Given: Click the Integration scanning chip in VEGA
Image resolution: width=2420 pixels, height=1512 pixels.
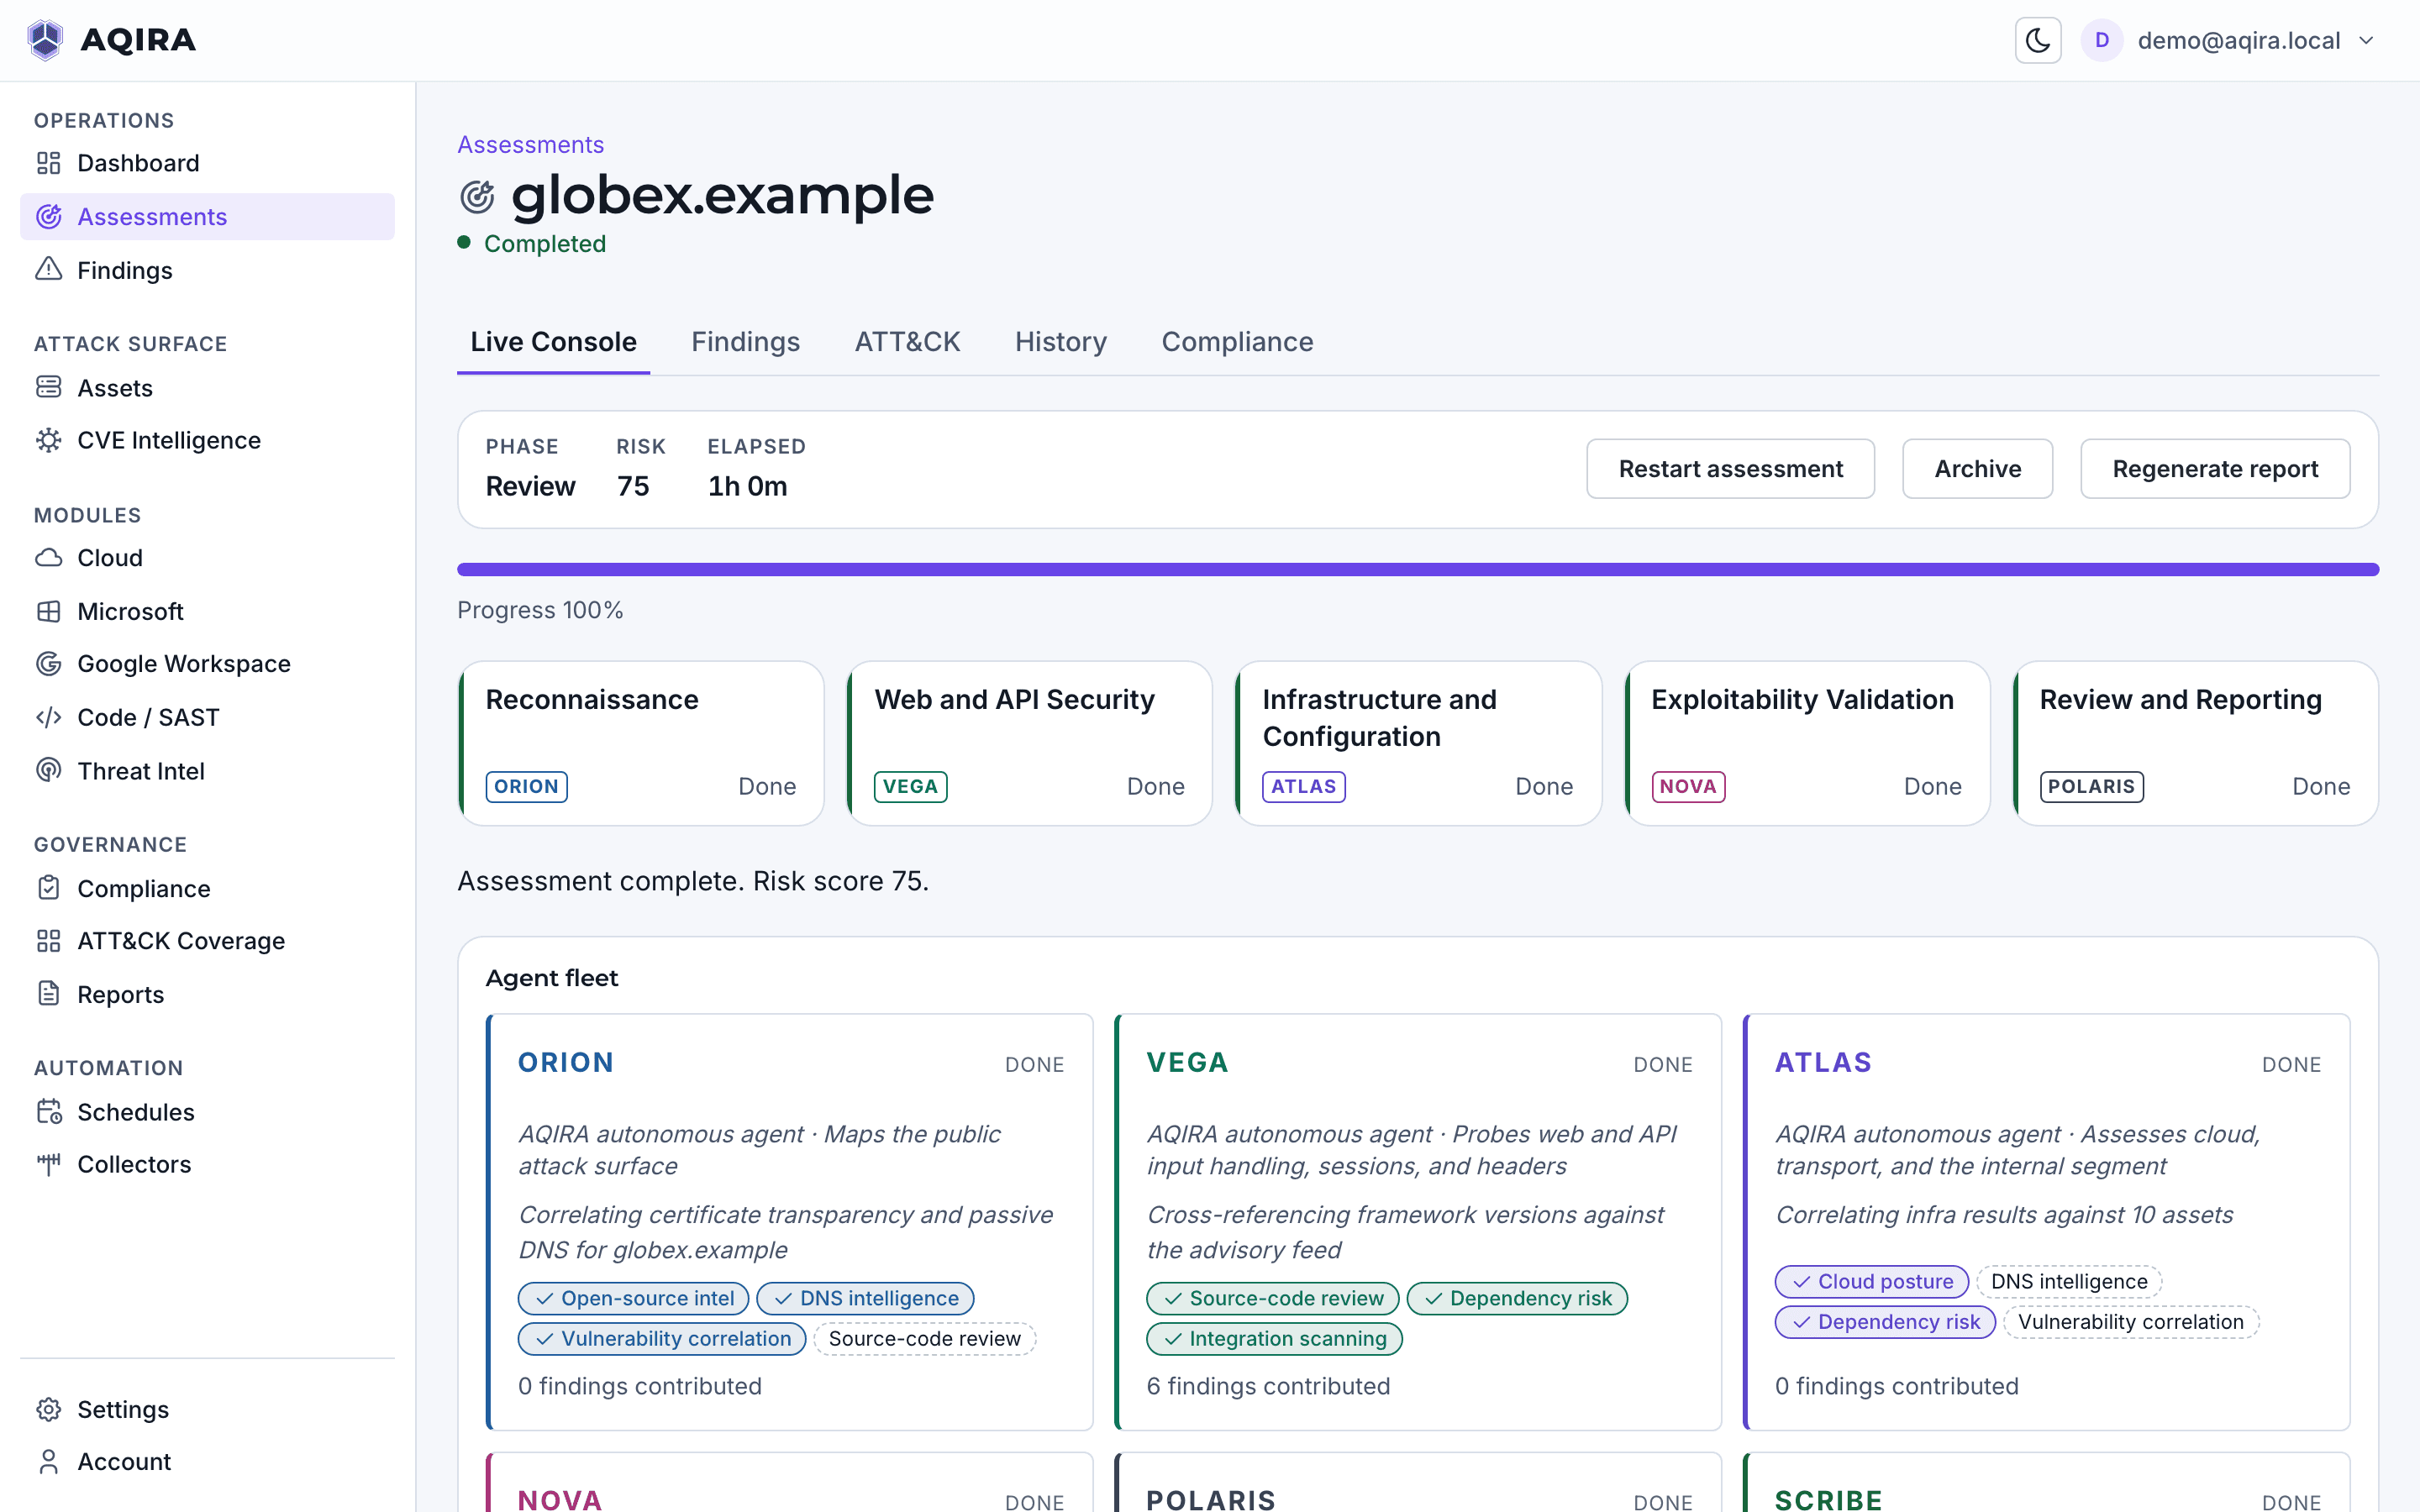Looking at the screenshot, I should click(1274, 1339).
